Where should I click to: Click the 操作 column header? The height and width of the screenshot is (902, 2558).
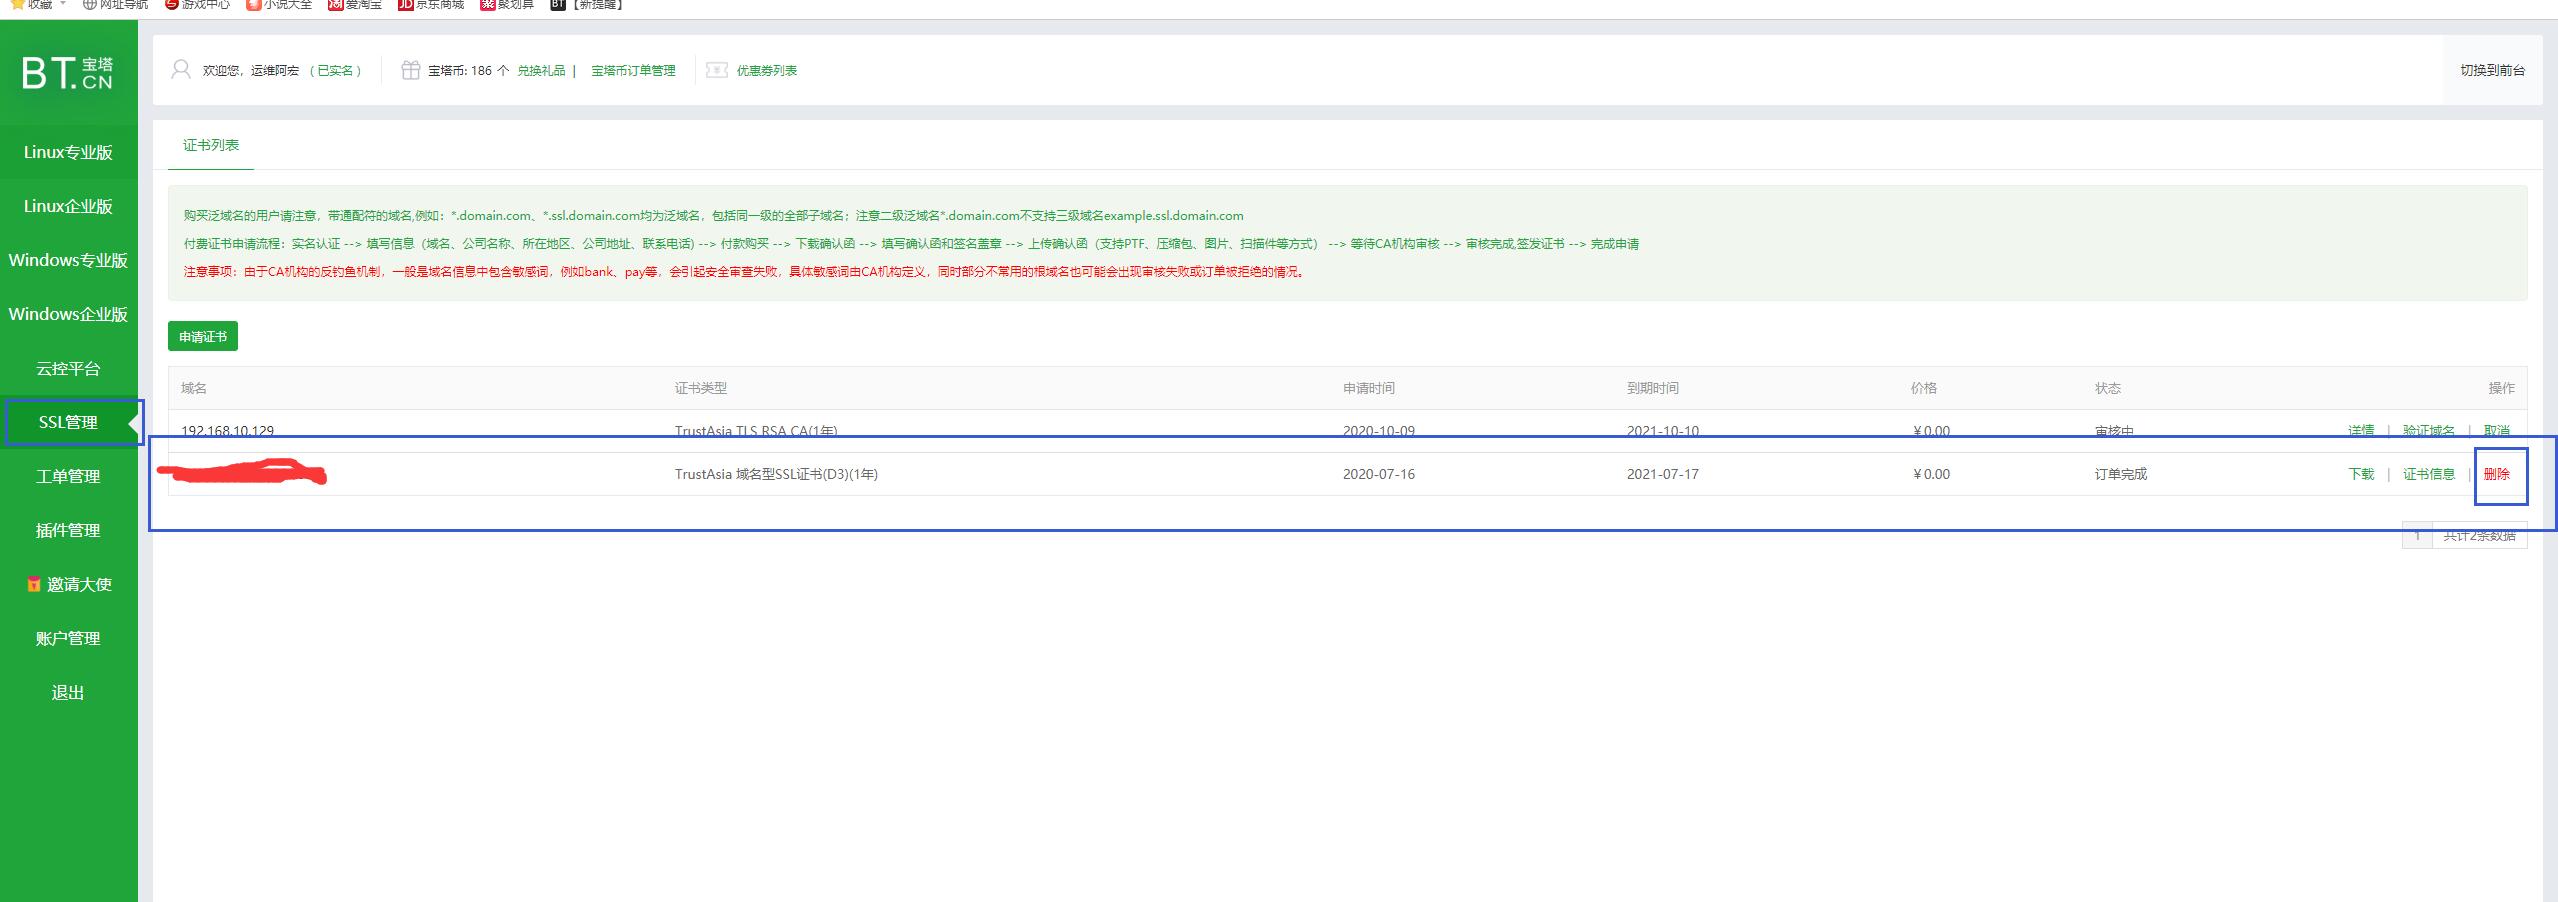[2501, 388]
